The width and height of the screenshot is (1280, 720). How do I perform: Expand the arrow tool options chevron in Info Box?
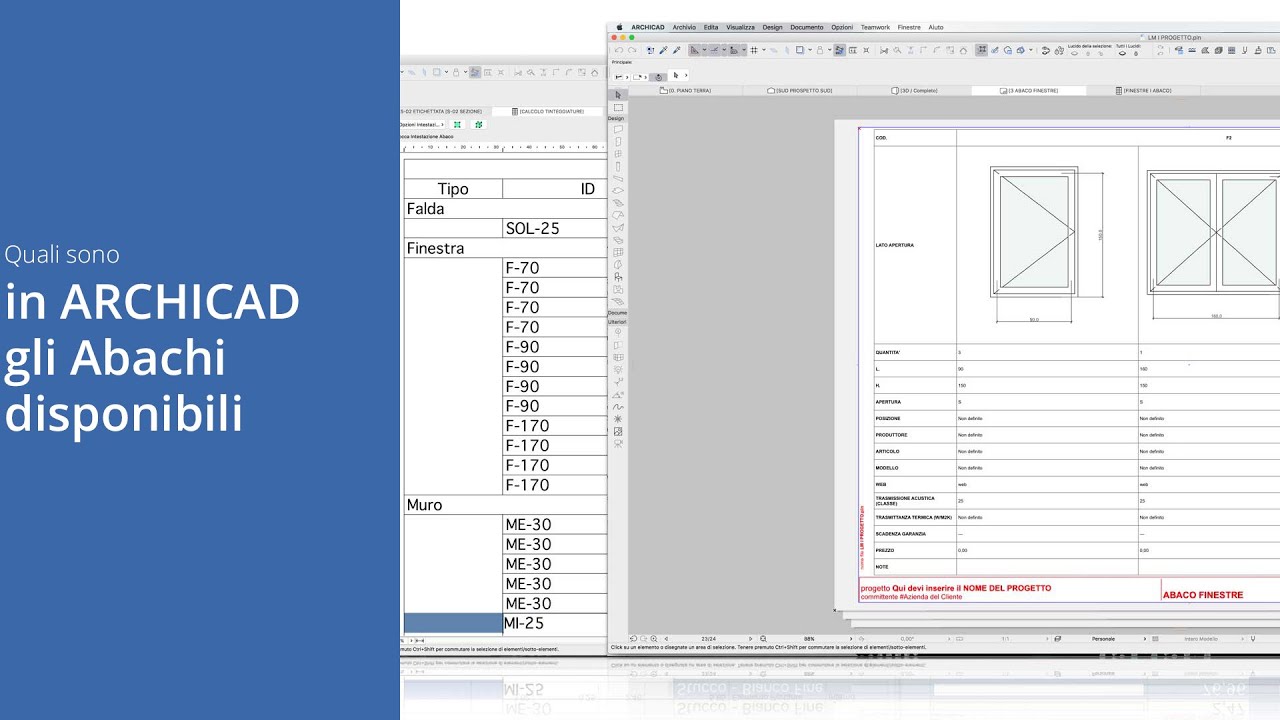pyautogui.click(x=686, y=75)
